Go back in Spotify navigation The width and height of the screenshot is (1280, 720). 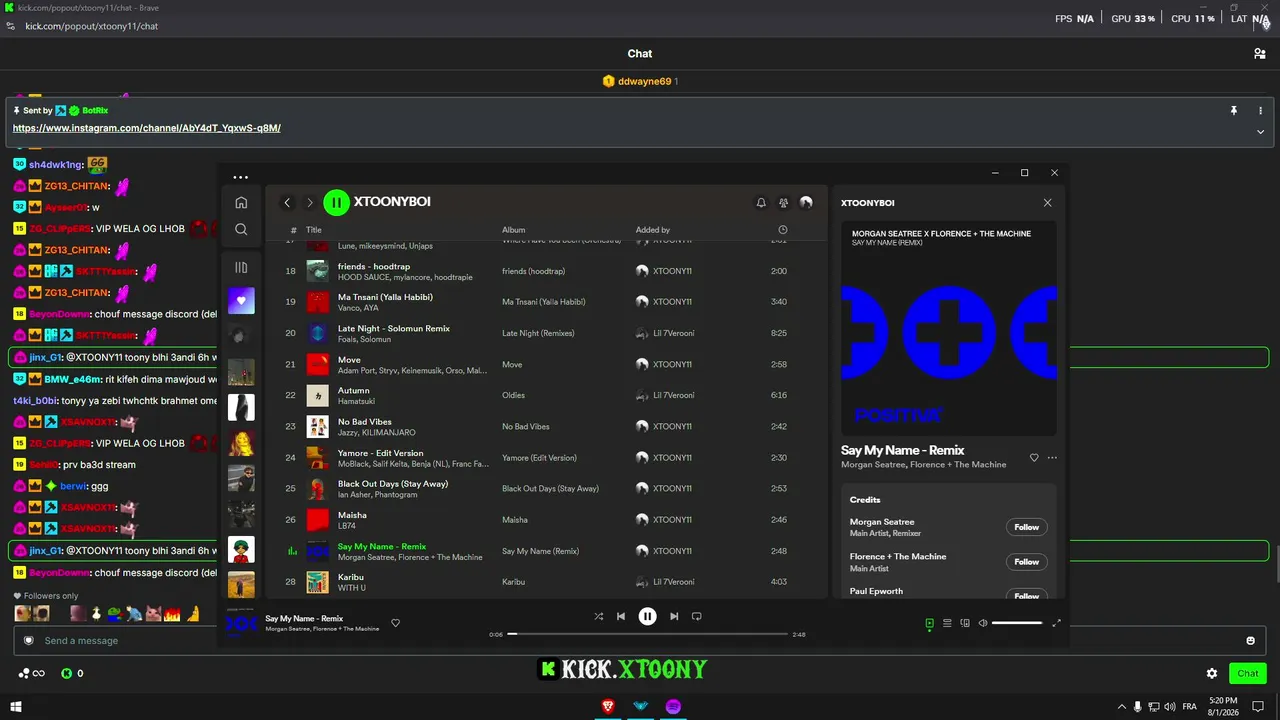(287, 203)
